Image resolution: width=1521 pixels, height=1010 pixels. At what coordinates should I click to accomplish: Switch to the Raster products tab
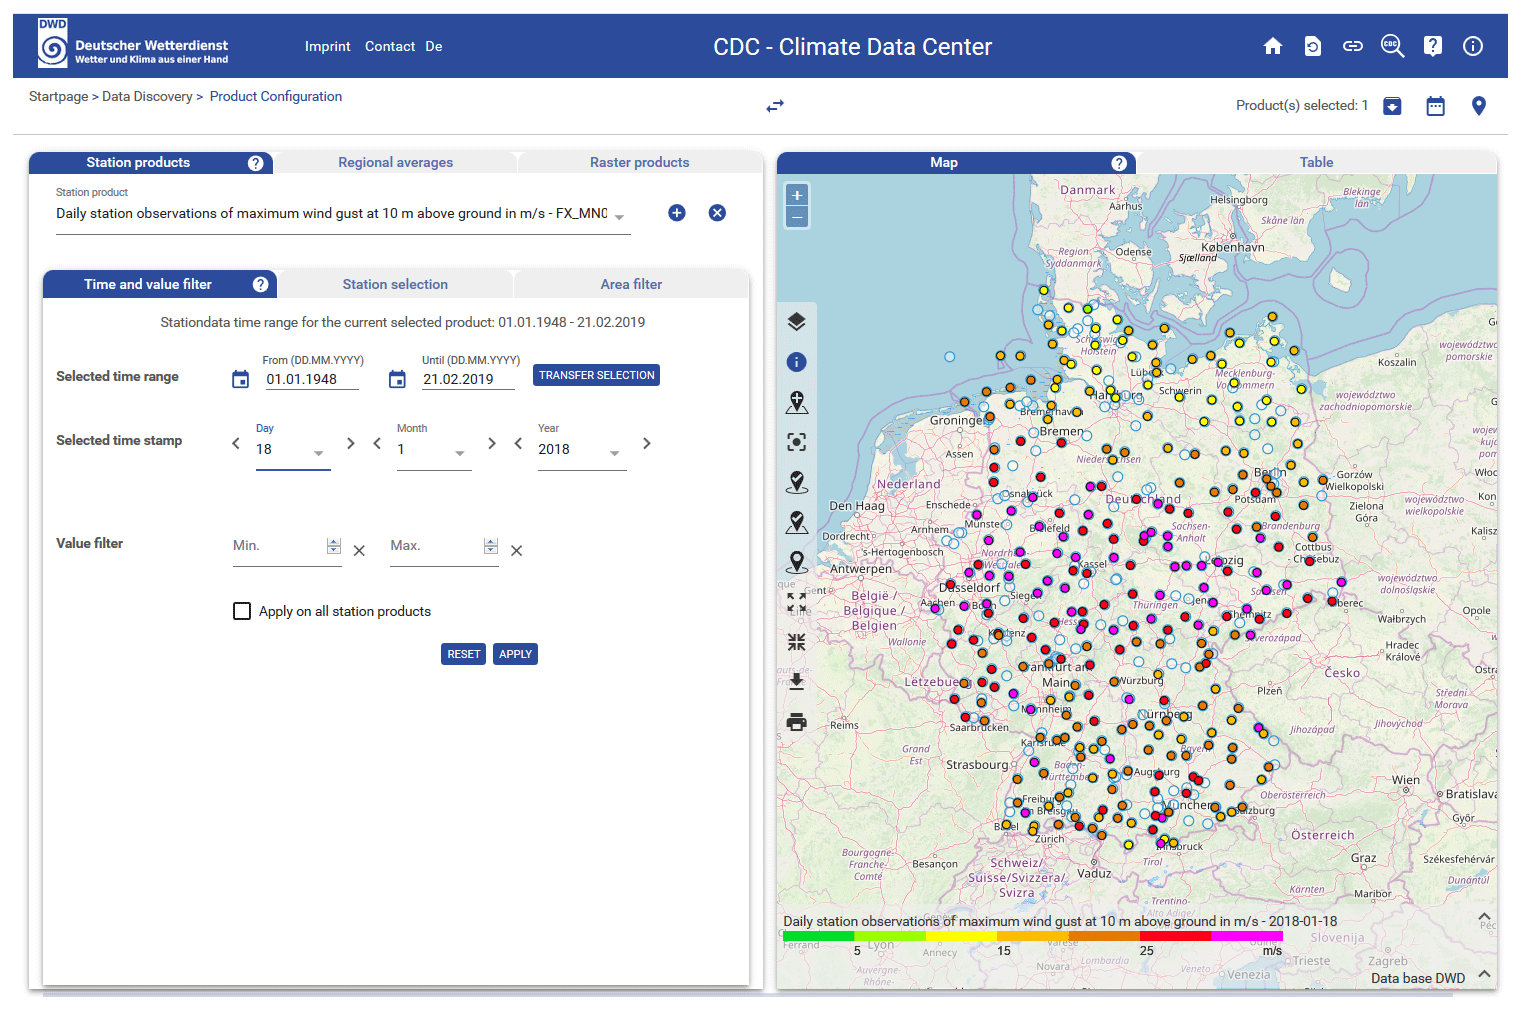click(639, 162)
